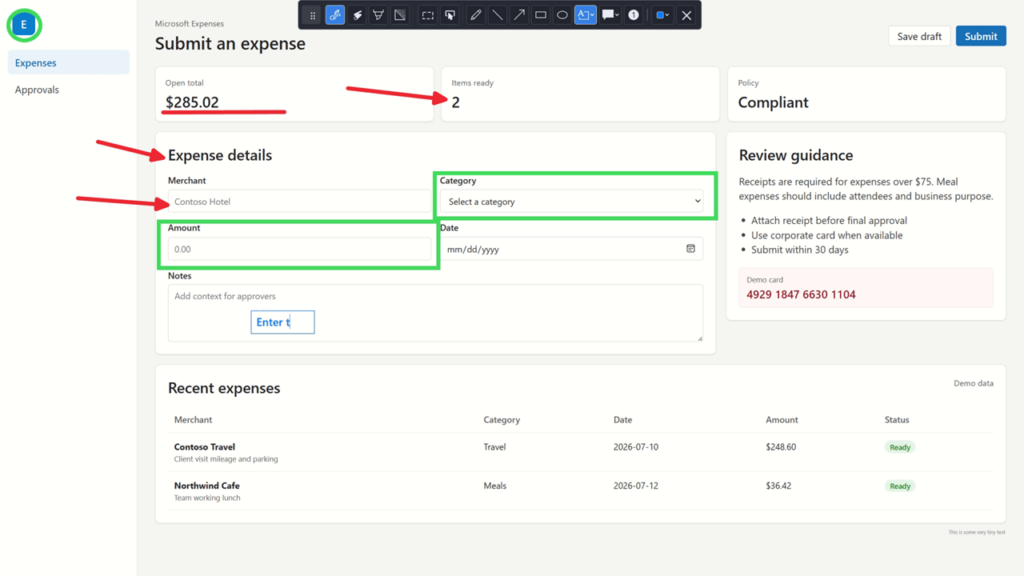Open the date picker calendar icon
1024x576 pixels.
click(690, 248)
